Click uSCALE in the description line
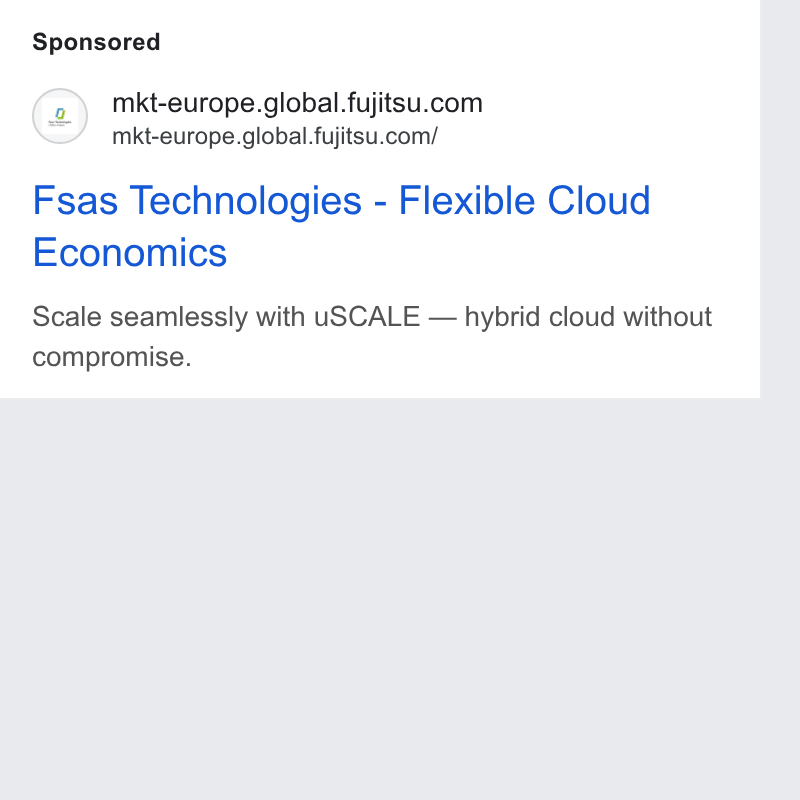 click(367, 317)
